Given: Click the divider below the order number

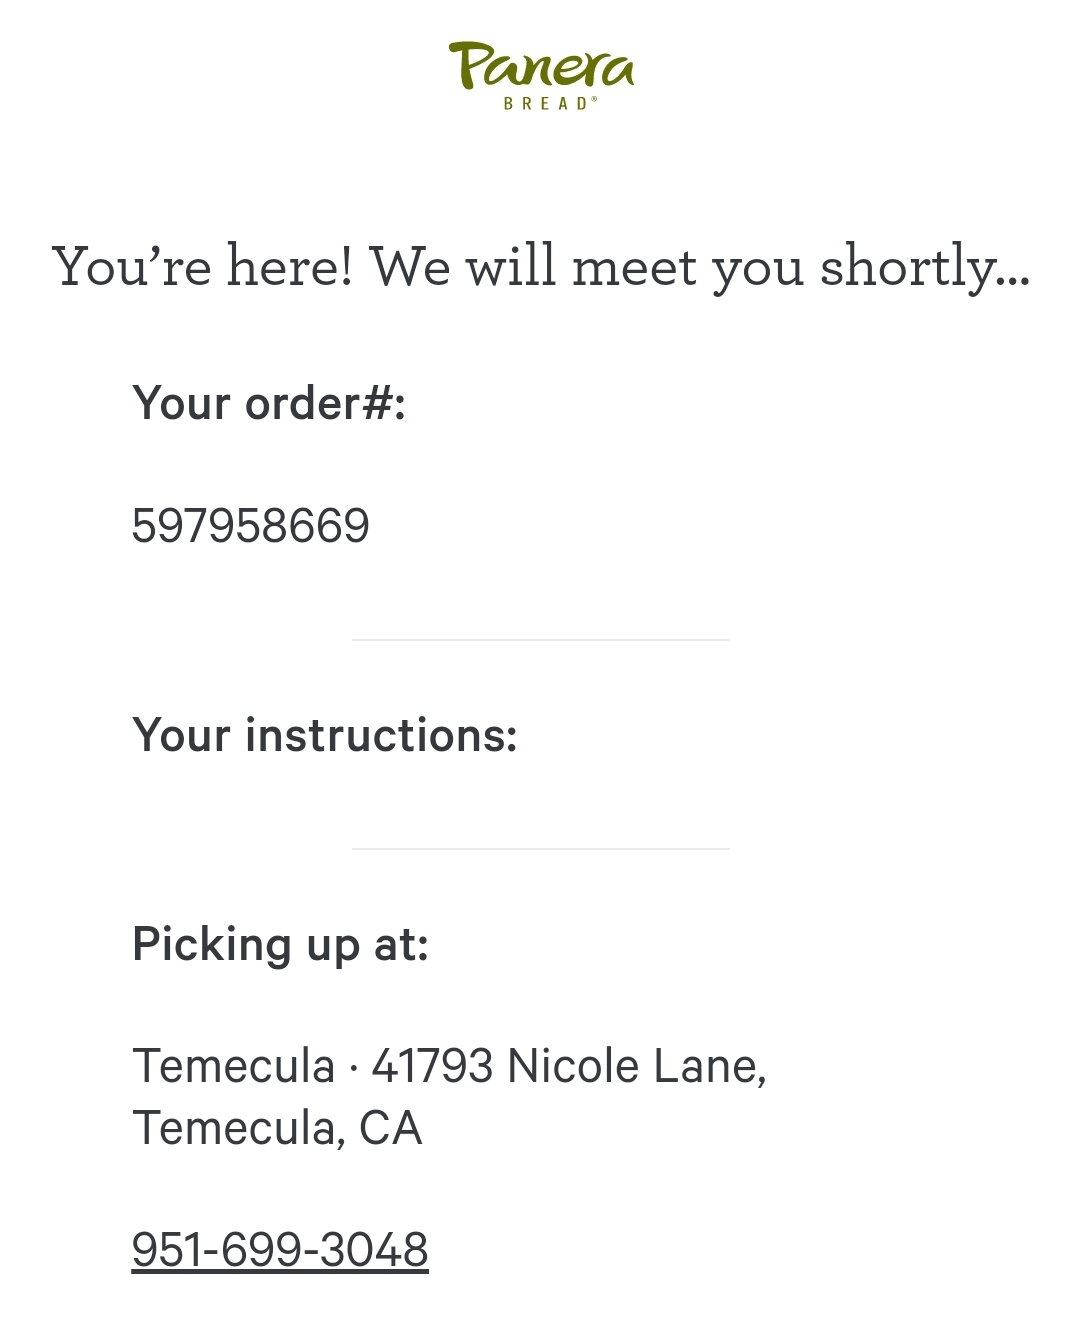Looking at the screenshot, I should (540, 640).
